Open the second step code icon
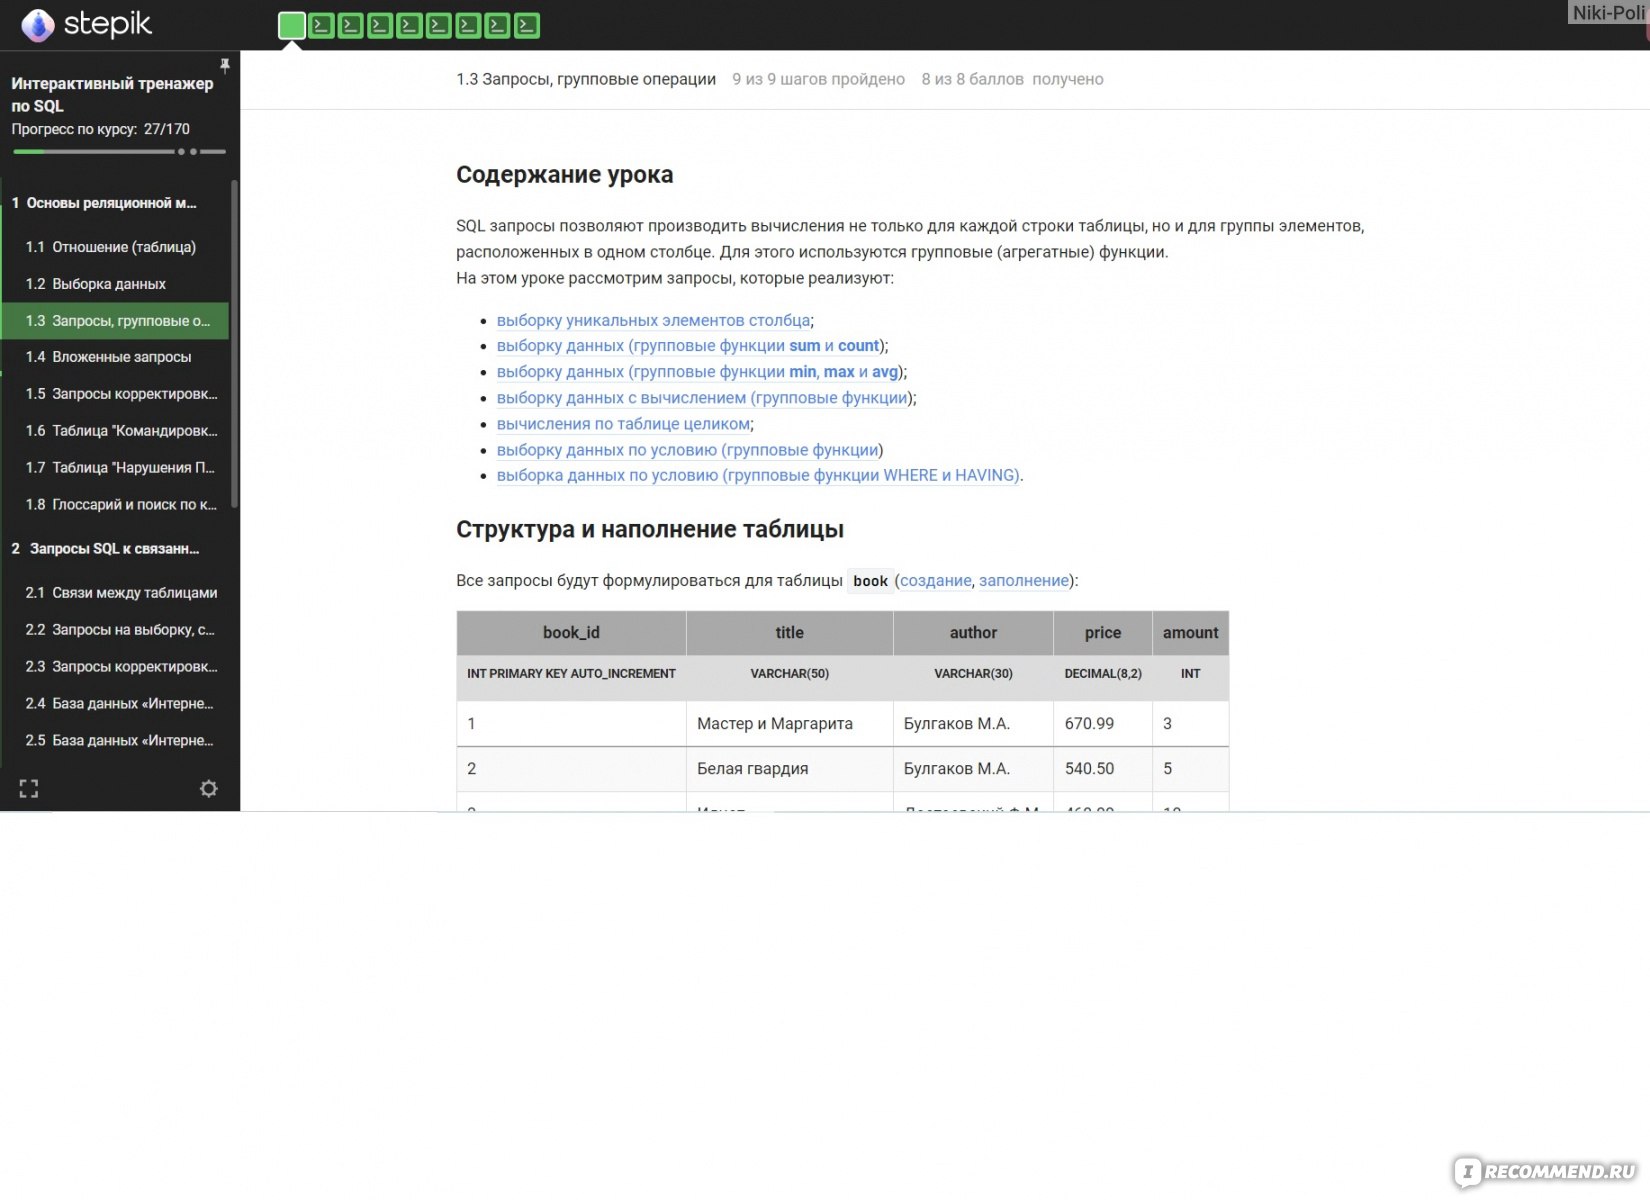This screenshot has width=1650, height=1200. point(321,25)
